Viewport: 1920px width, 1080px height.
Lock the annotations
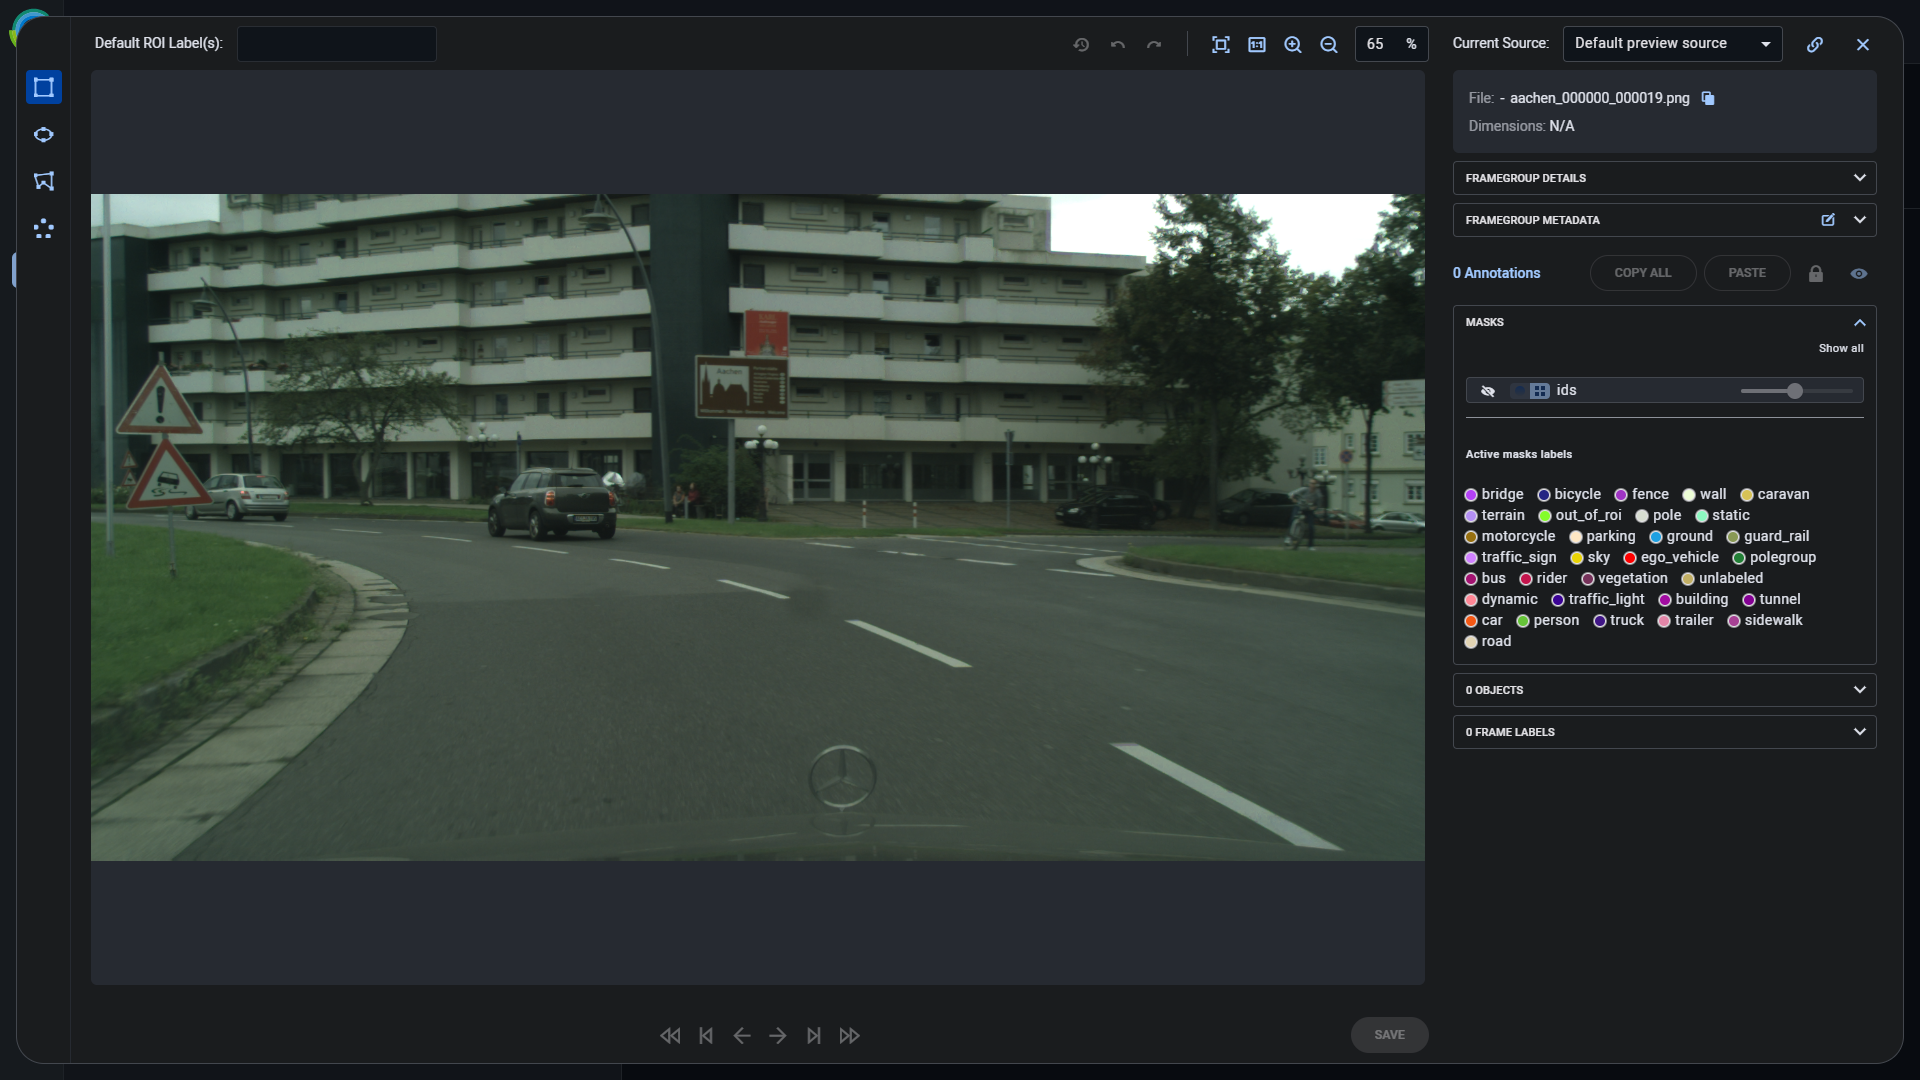(x=1816, y=273)
